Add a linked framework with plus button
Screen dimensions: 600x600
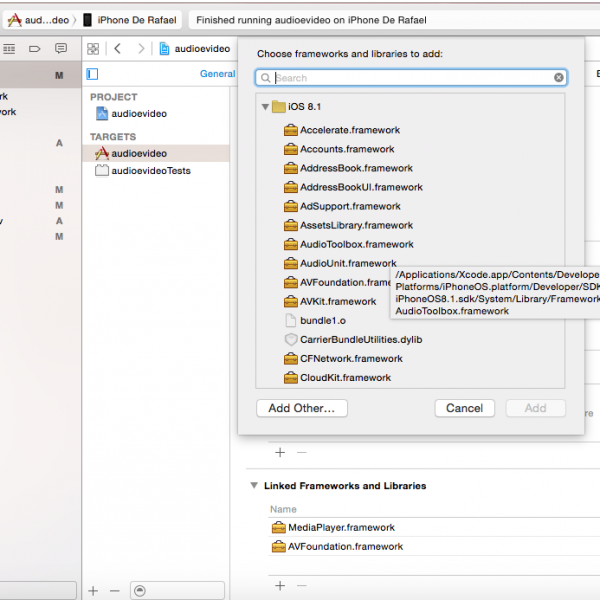tap(280, 586)
